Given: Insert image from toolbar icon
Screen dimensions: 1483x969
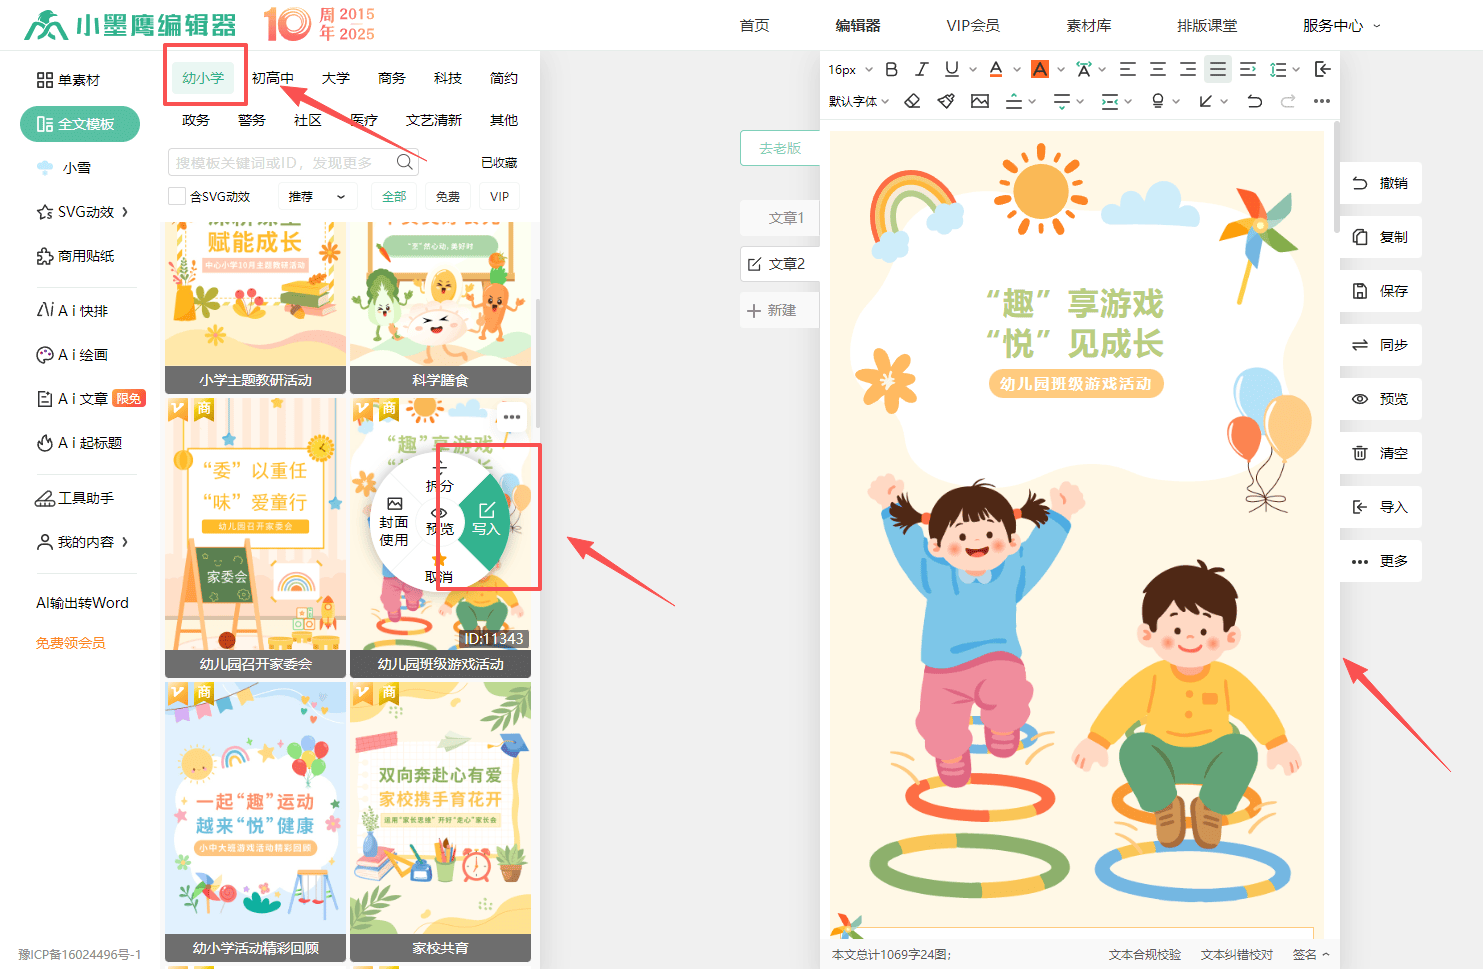Looking at the screenshot, I should pos(979,101).
